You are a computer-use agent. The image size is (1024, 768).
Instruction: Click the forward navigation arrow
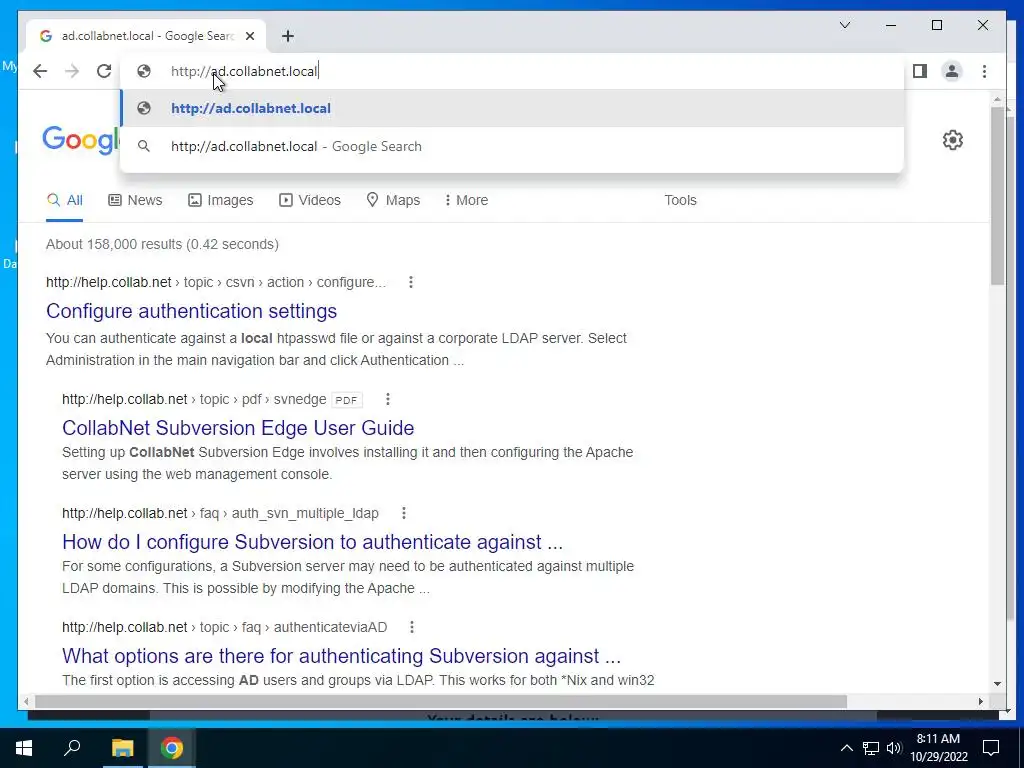tap(72, 71)
